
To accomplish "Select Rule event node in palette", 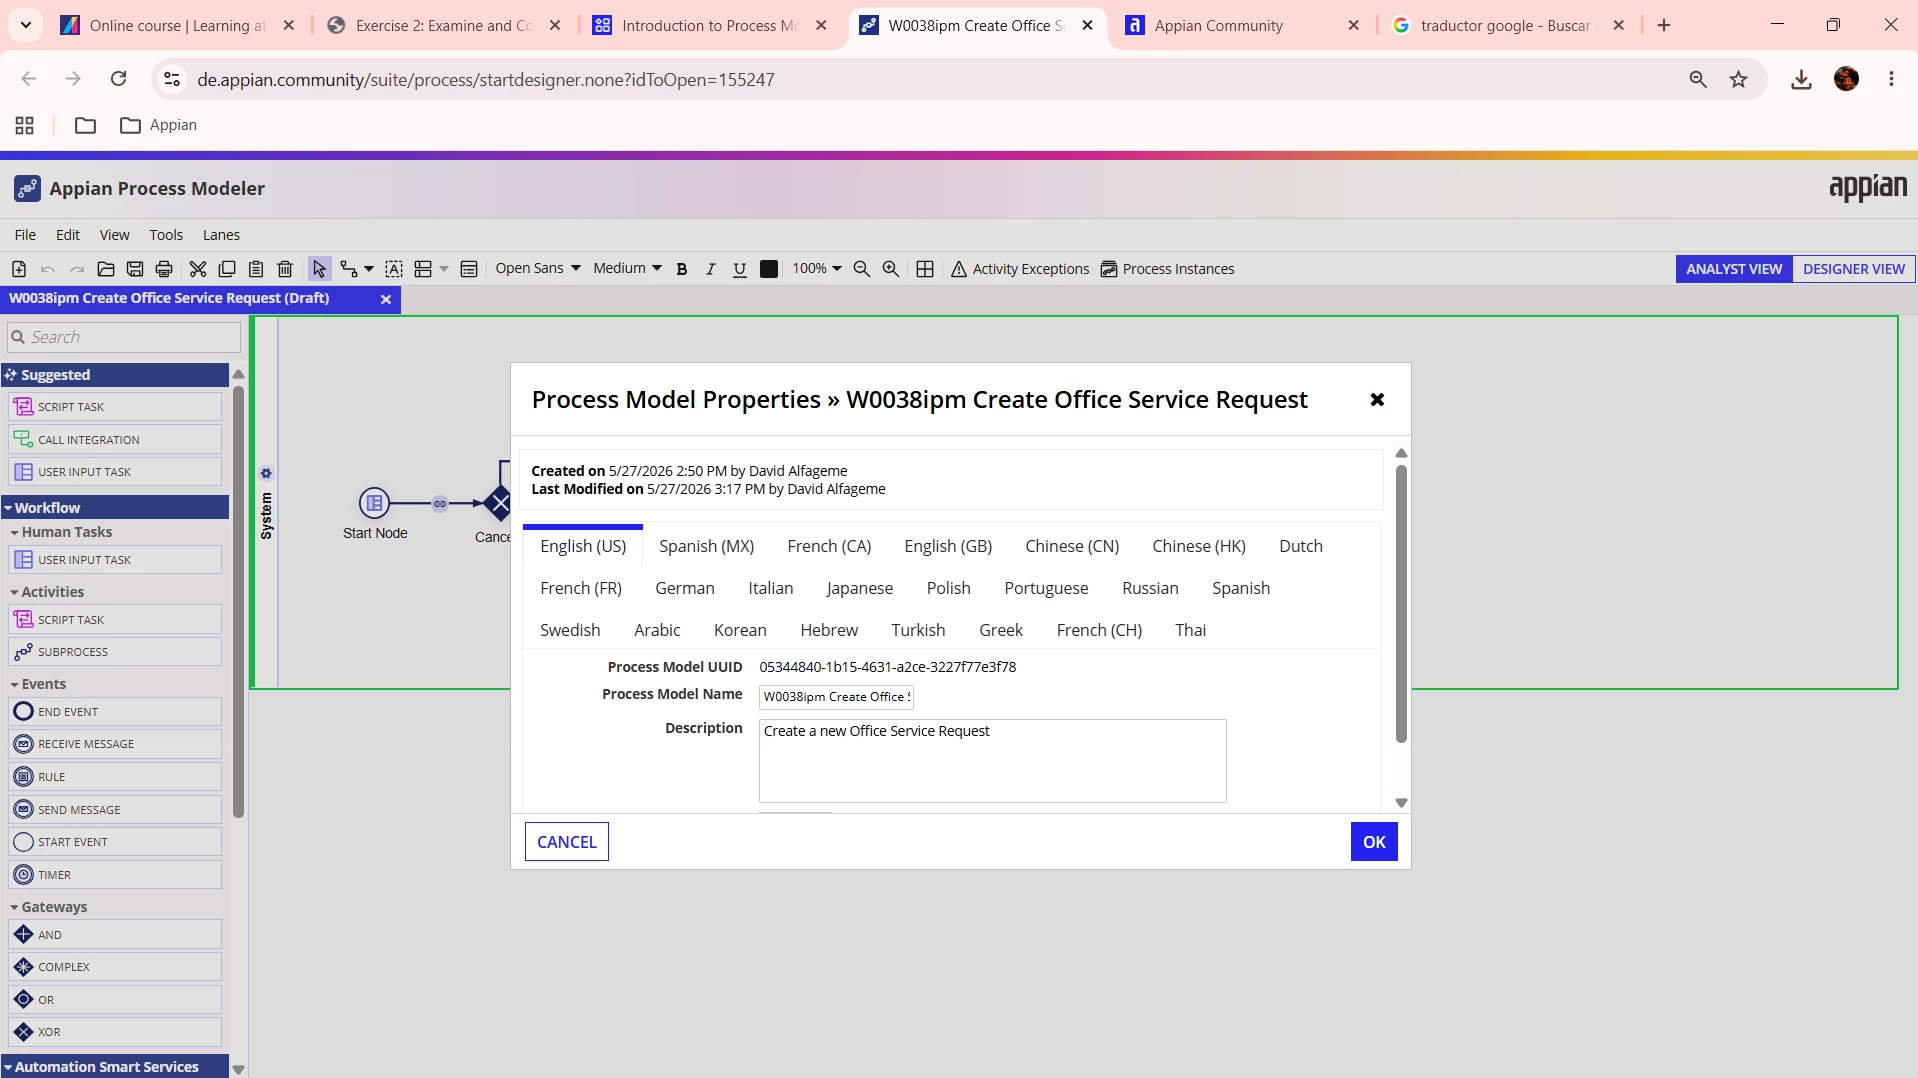I will (x=115, y=777).
